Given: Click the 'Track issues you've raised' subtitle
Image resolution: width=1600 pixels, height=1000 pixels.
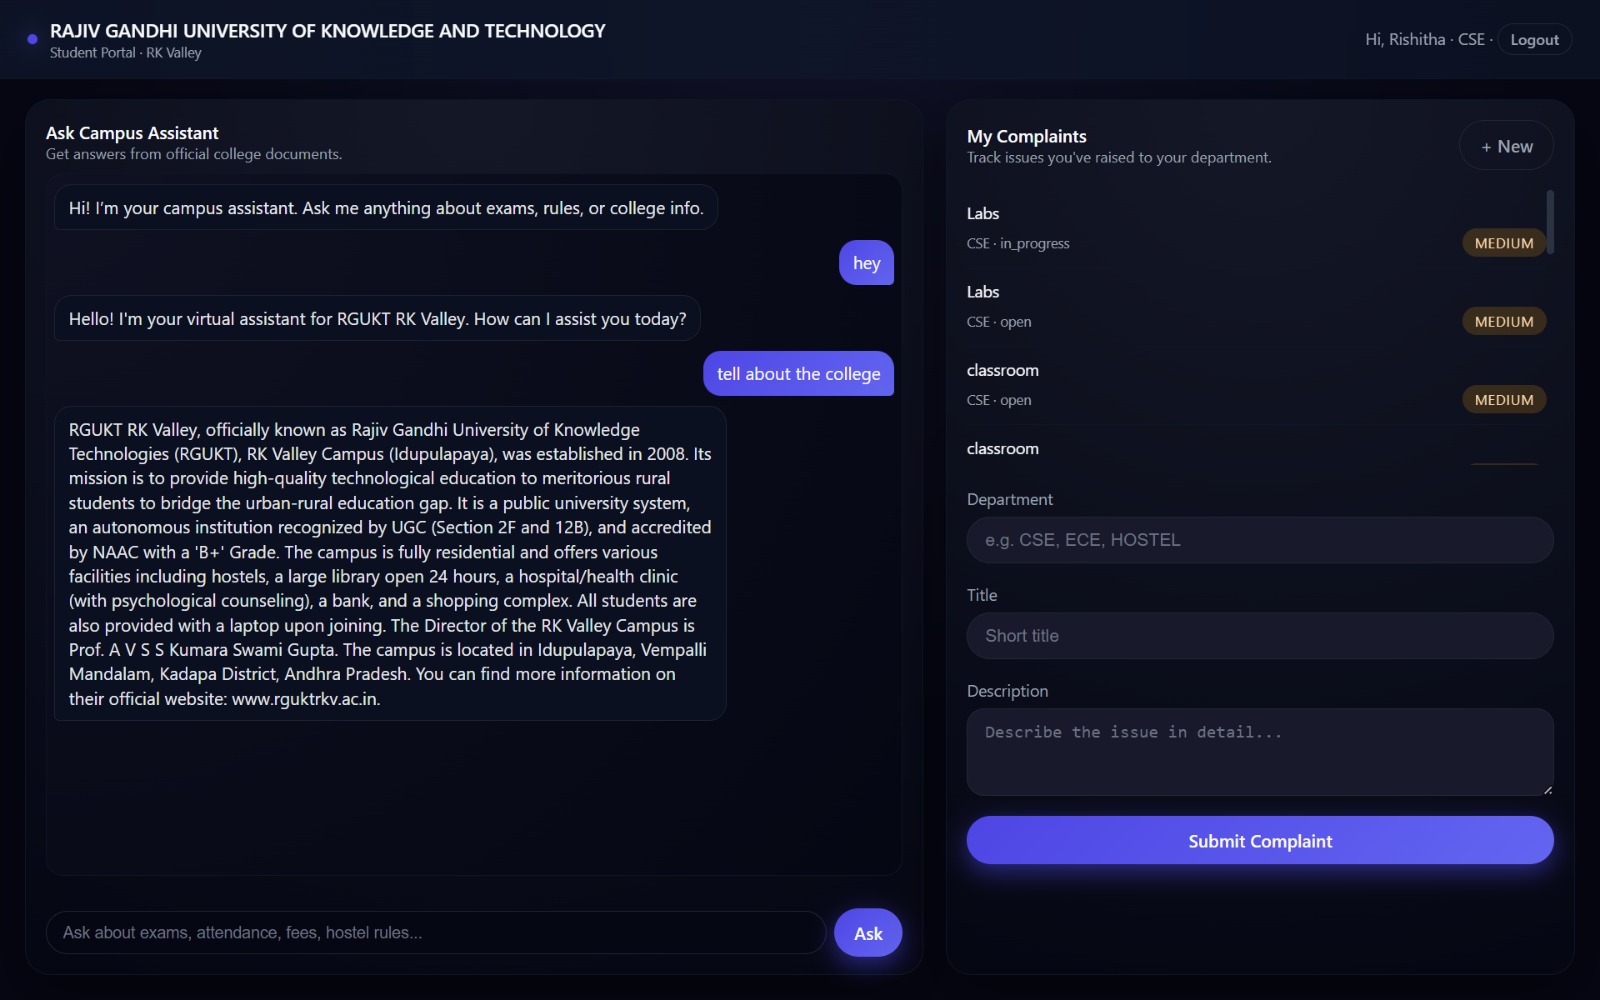Looking at the screenshot, I should click(x=1119, y=157).
